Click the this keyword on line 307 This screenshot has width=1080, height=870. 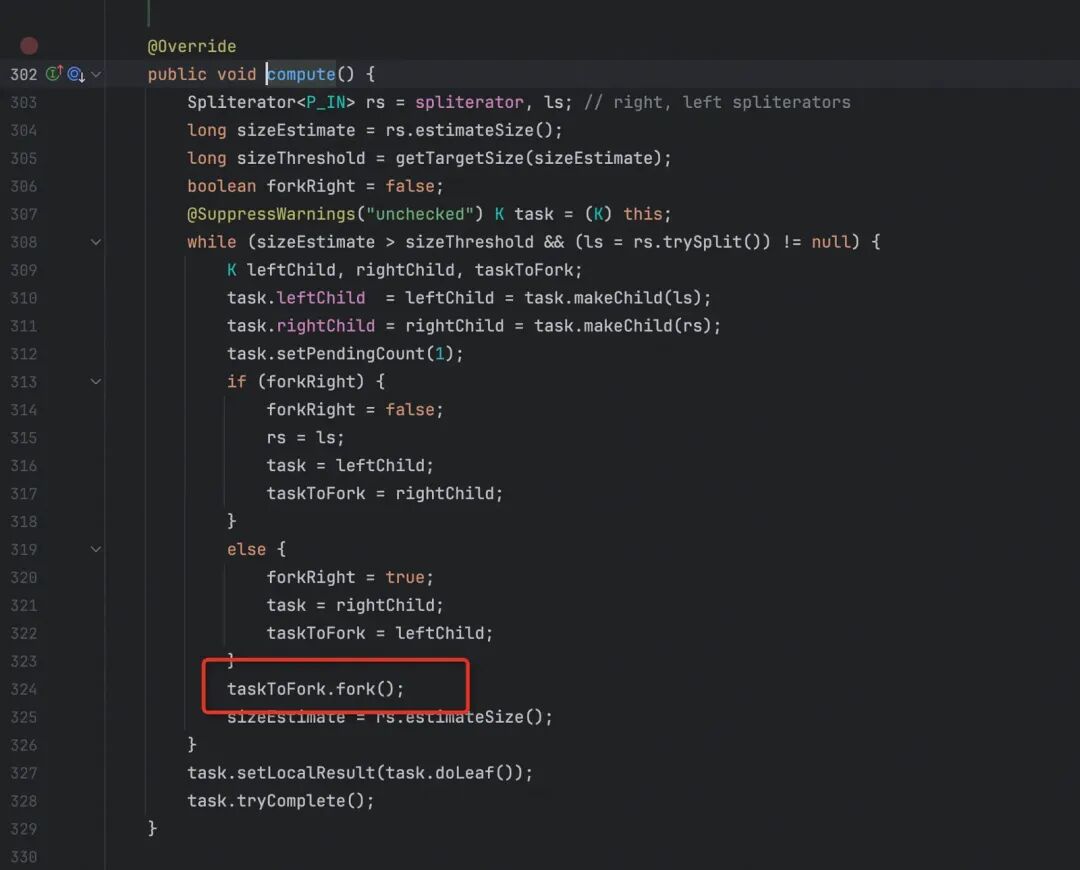pyautogui.click(x=643, y=214)
